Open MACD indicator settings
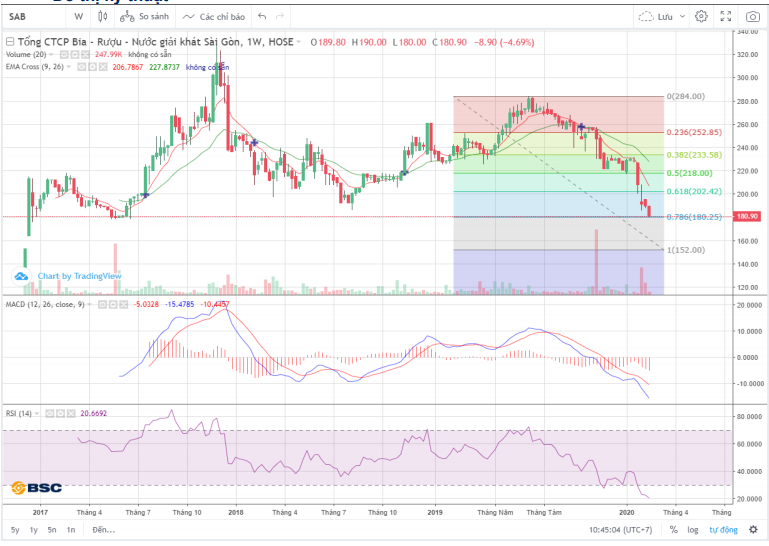The height and width of the screenshot is (546, 769). (x=113, y=305)
